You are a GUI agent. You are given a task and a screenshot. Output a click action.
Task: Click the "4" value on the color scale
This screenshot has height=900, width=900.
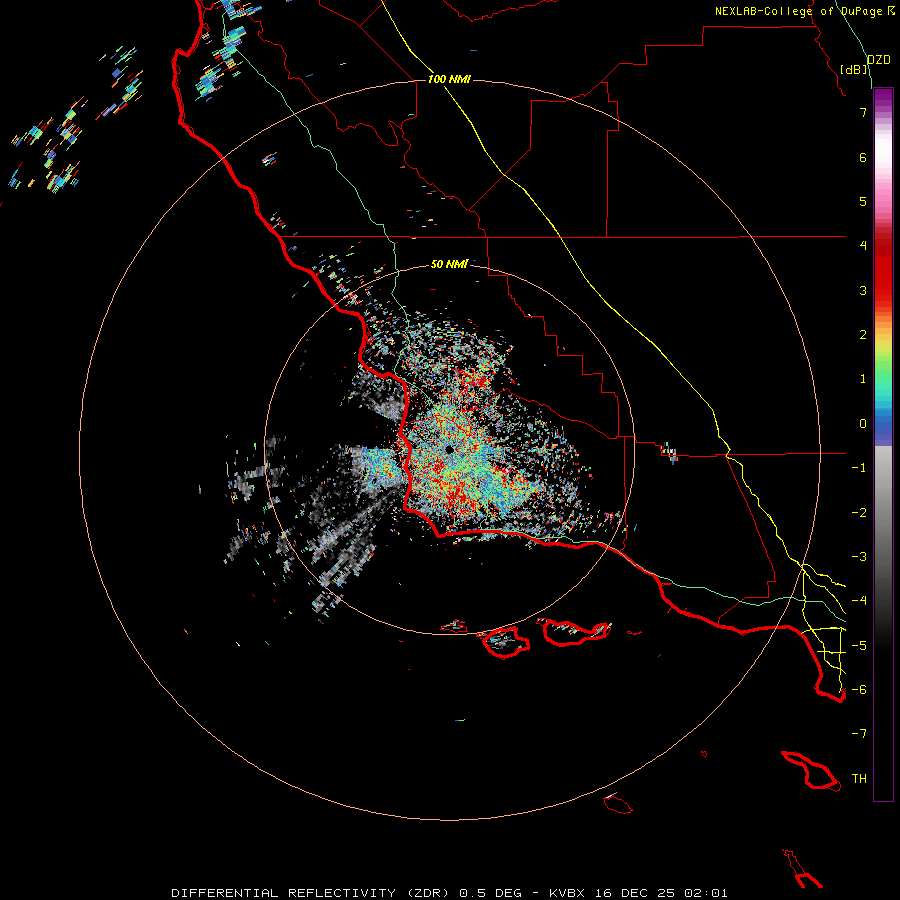863,246
